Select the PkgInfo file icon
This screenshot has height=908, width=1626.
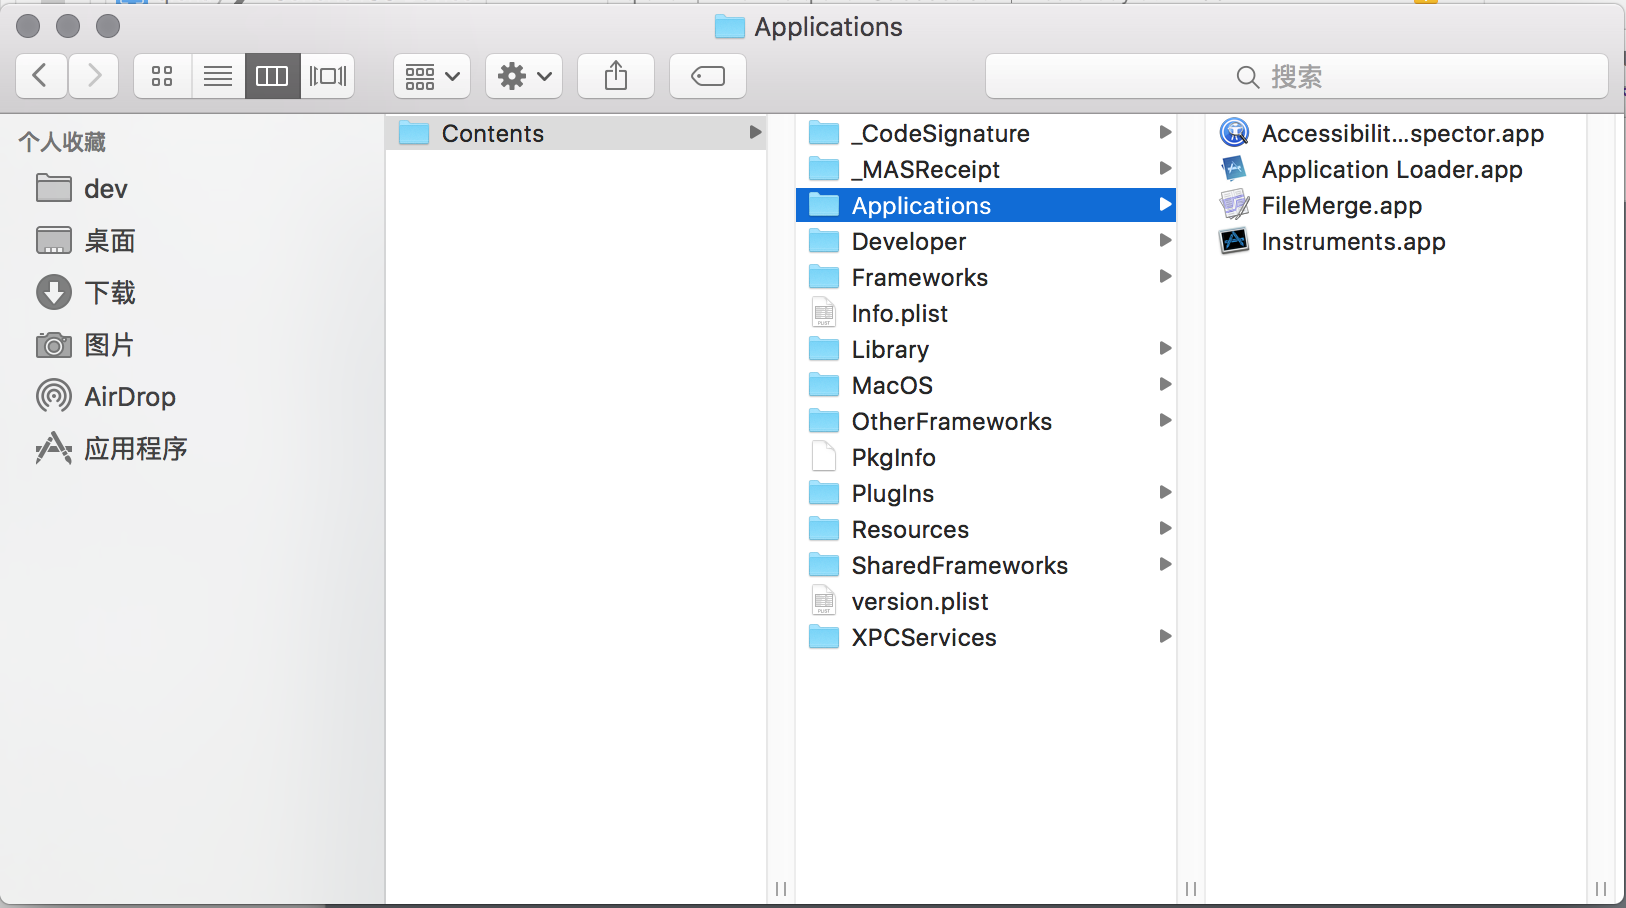click(824, 457)
